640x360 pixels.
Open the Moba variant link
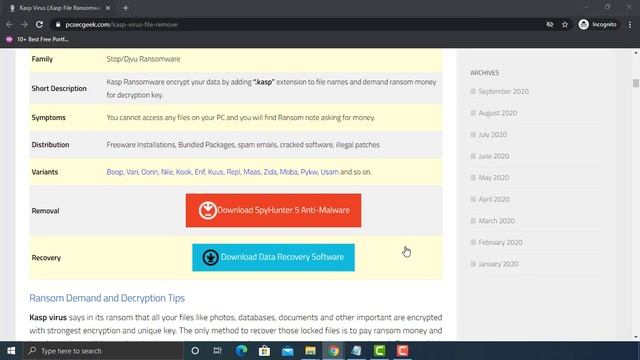click(289, 172)
